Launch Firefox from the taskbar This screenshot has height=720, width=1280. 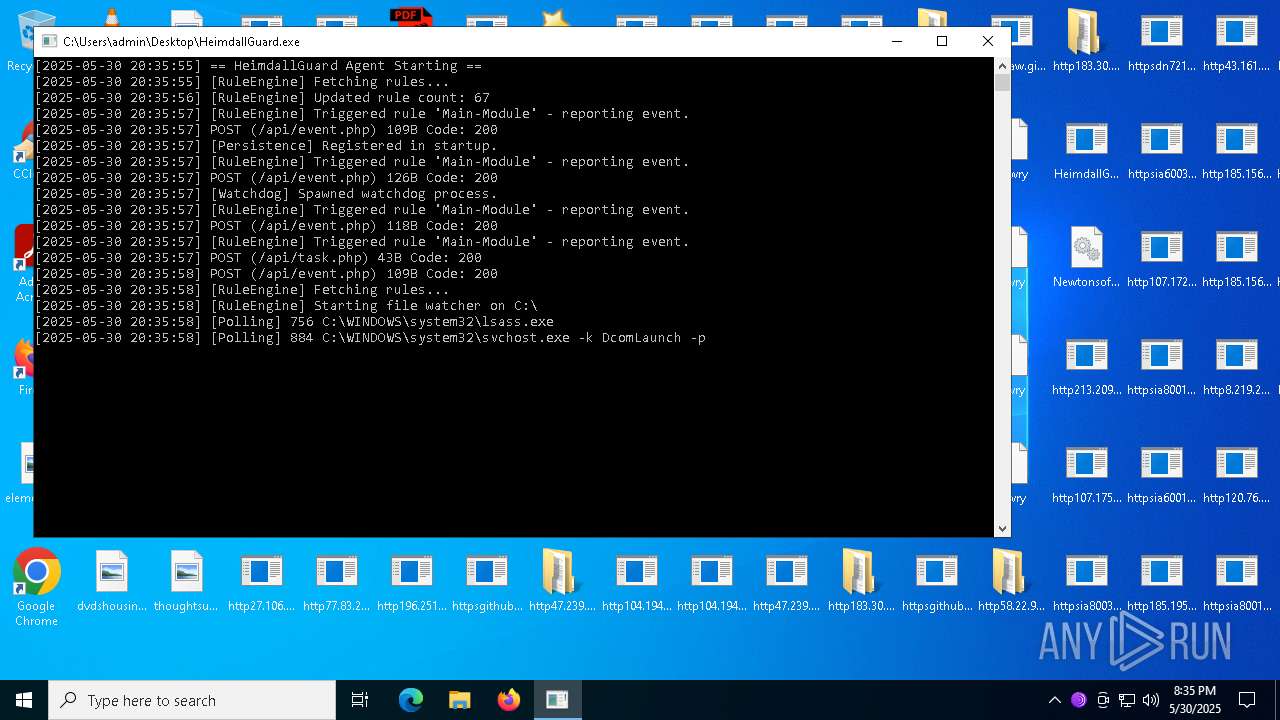(x=509, y=700)
